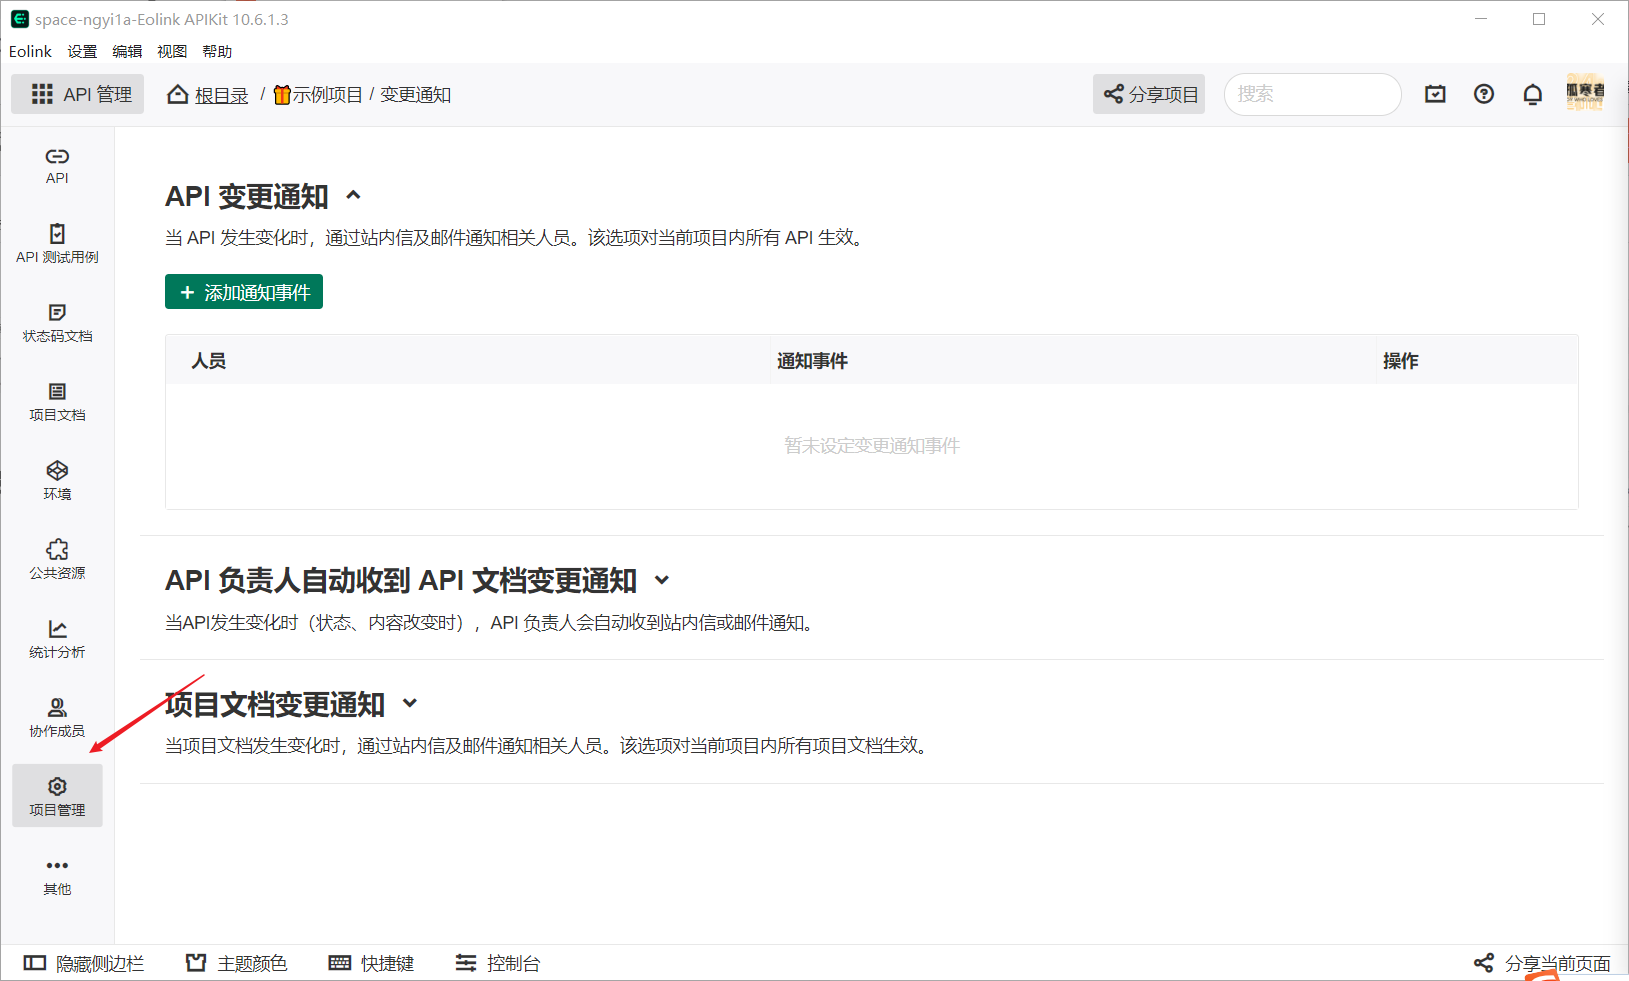
Task: Open the 帮助 menu
Action: pos(216,51)
